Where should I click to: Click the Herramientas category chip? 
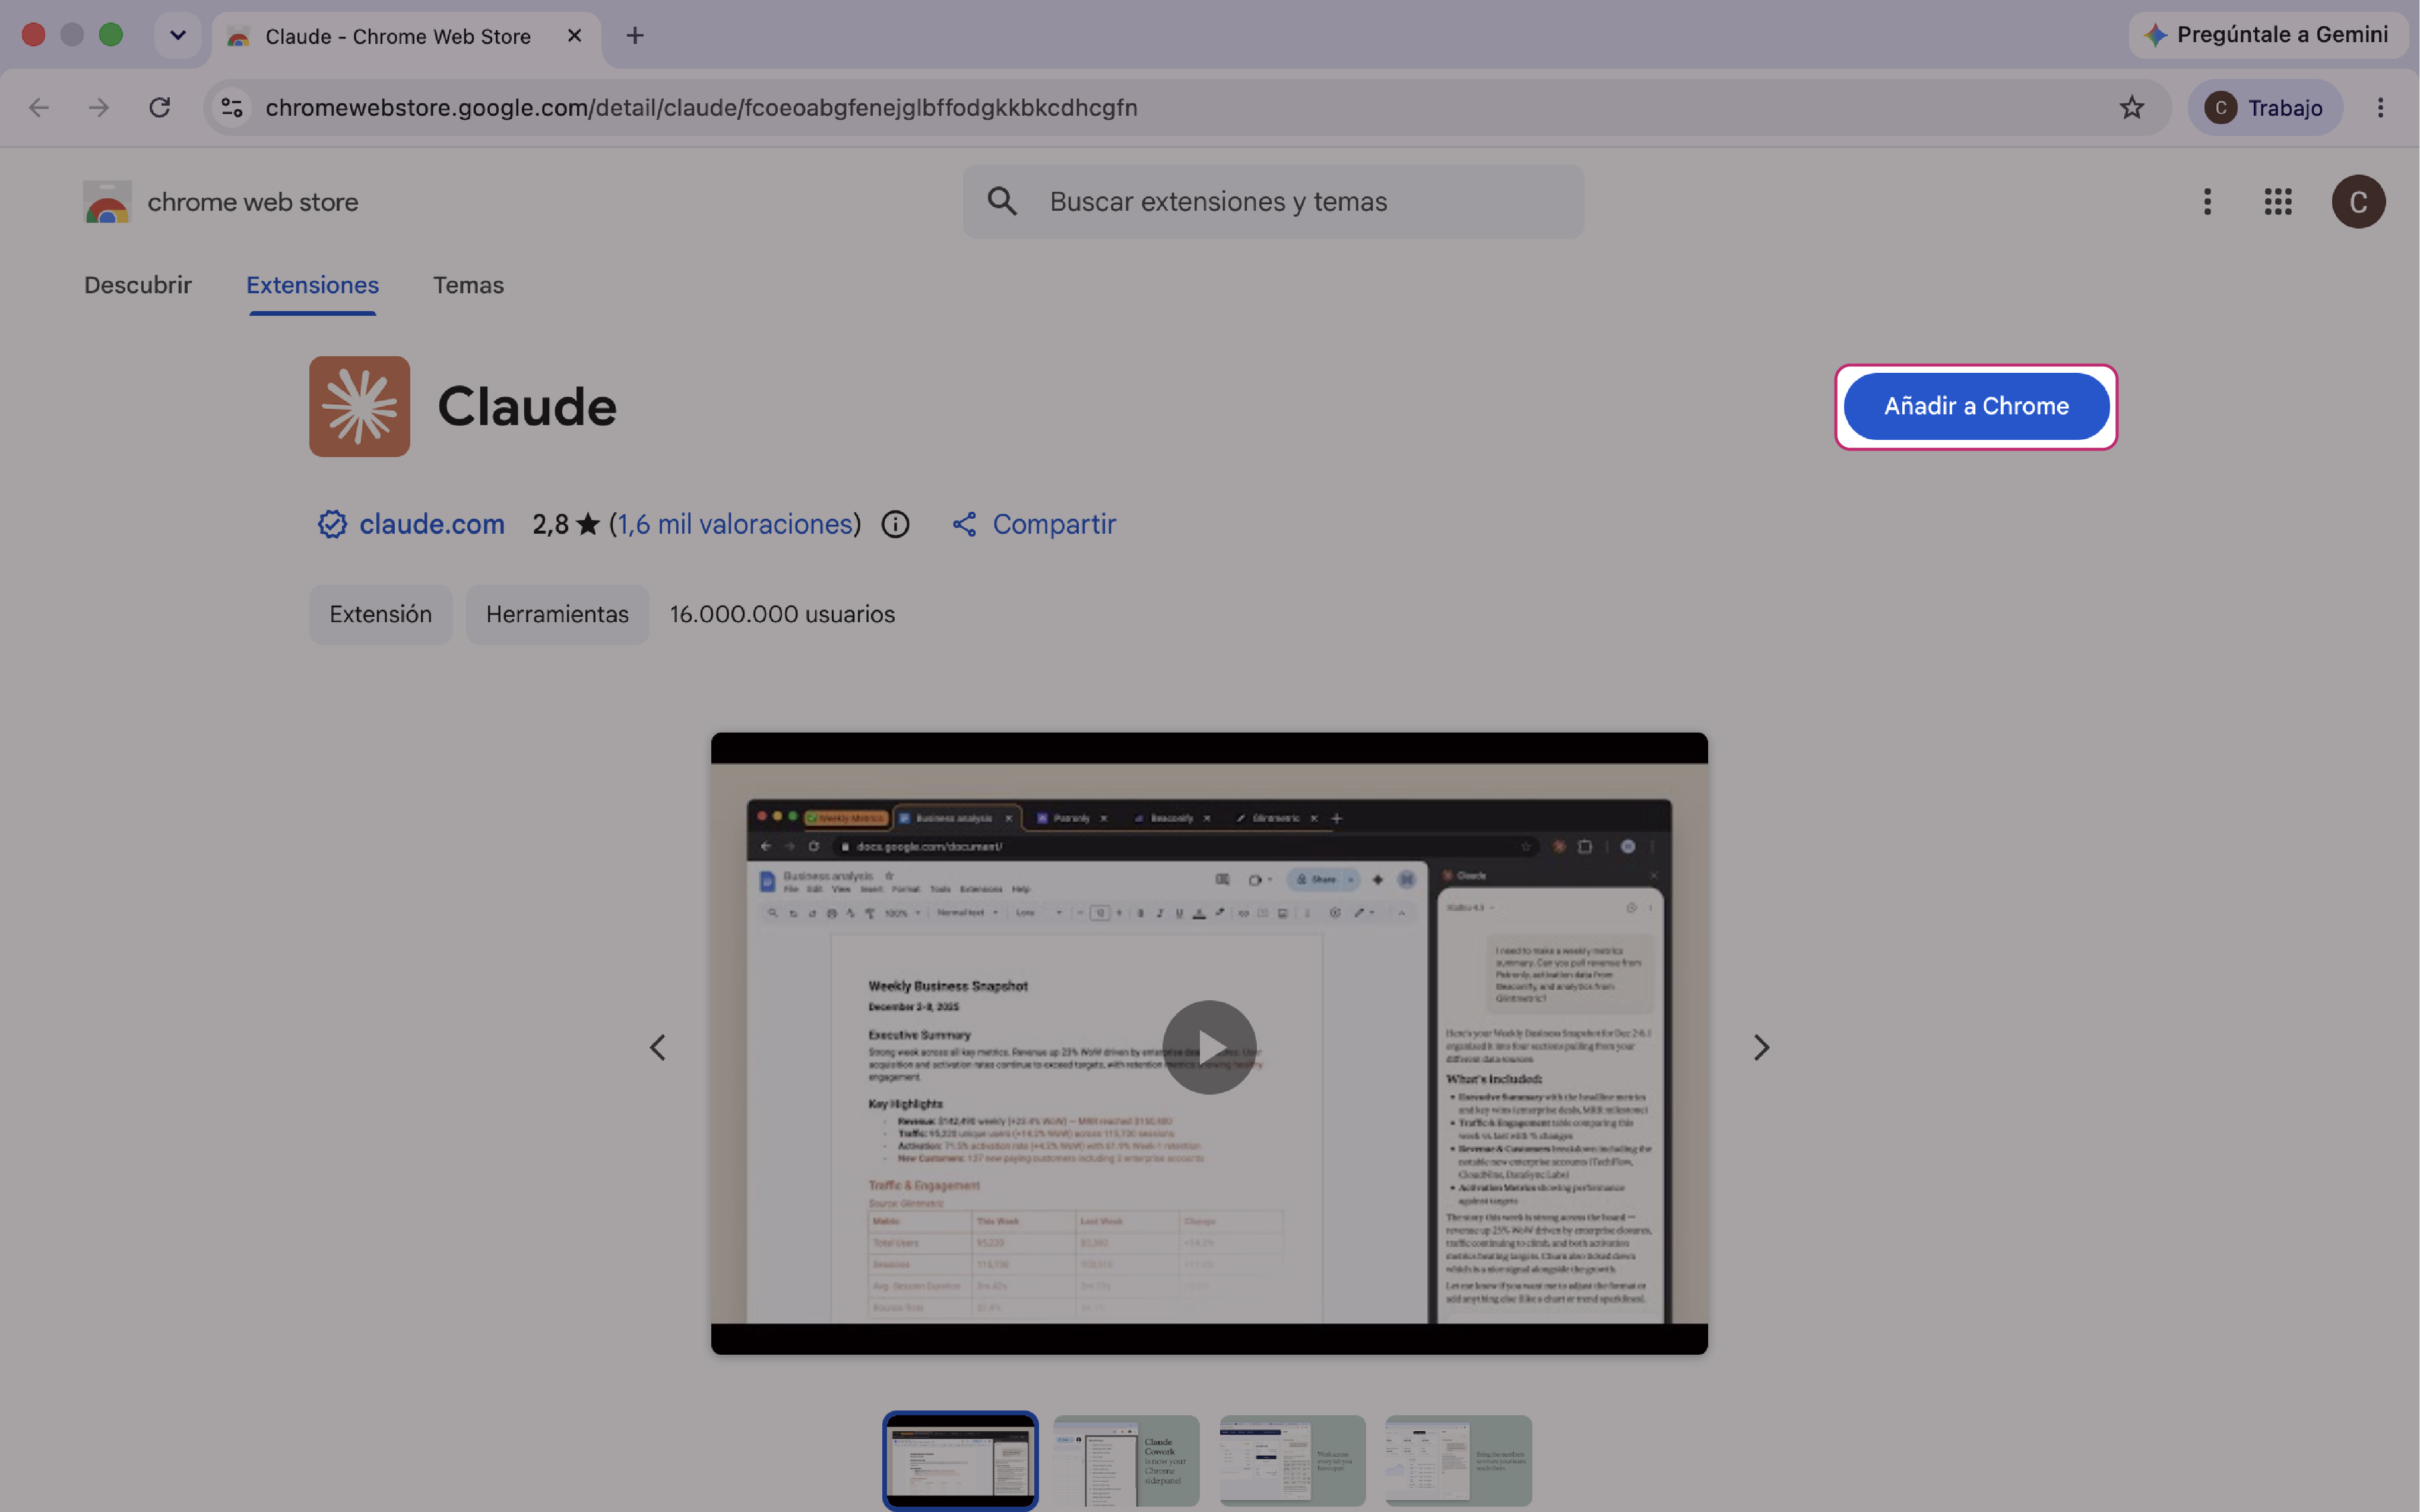click(557, 614)
